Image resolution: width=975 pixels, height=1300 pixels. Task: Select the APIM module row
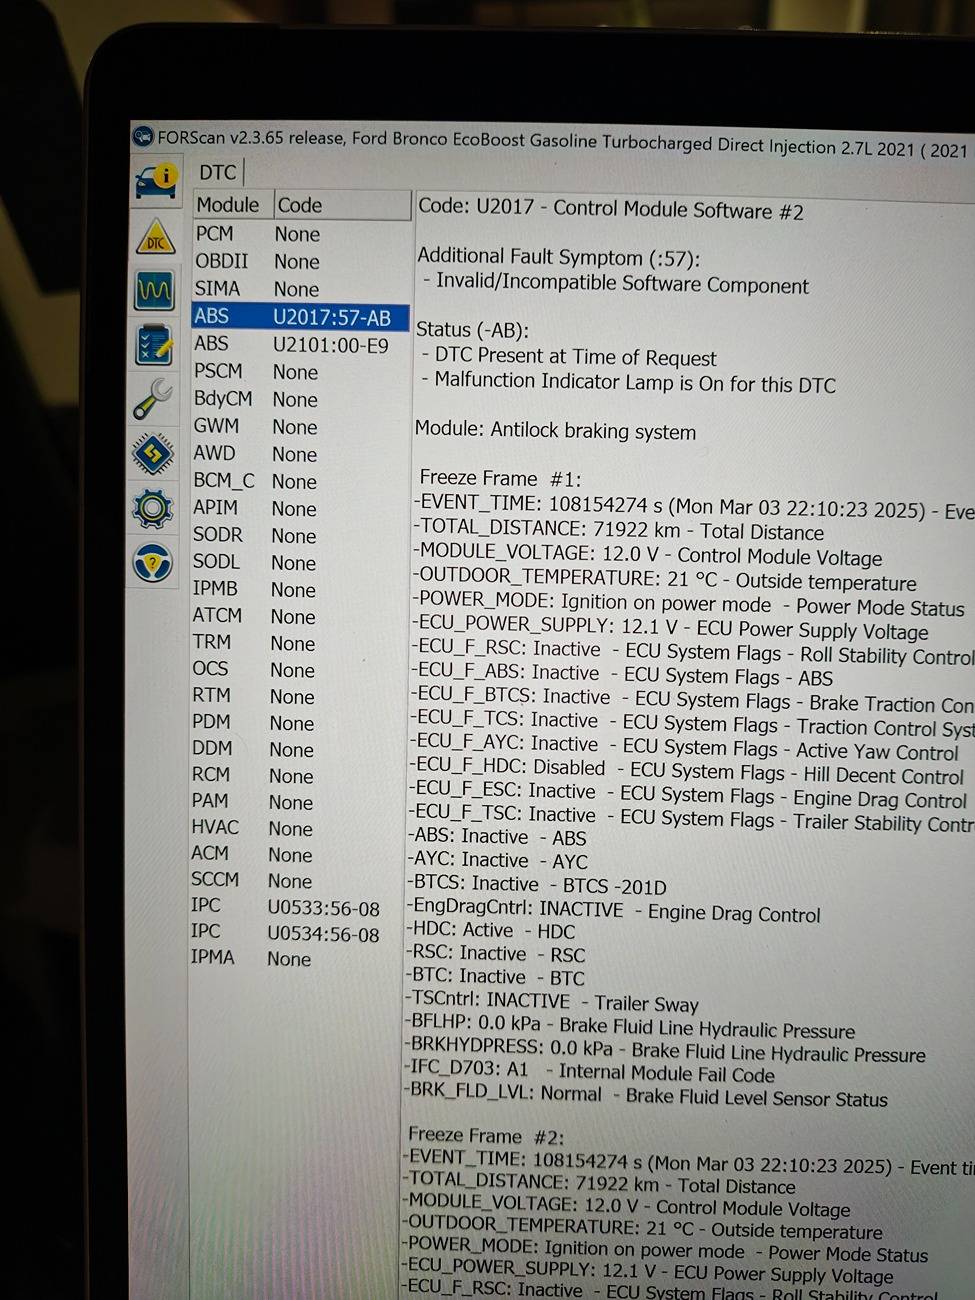point(299,508)
